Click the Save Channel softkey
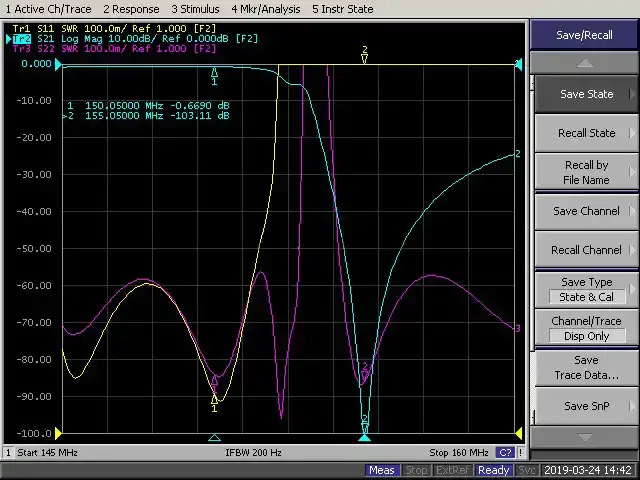 tap(586, 211)
